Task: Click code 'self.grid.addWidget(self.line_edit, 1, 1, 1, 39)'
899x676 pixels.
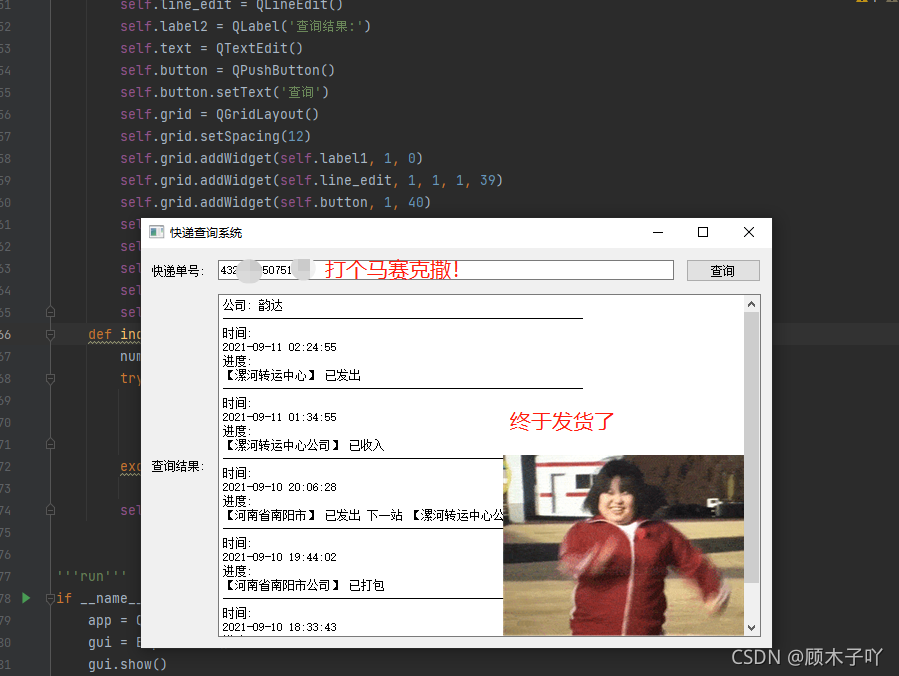Action: [x=311, y=181]
